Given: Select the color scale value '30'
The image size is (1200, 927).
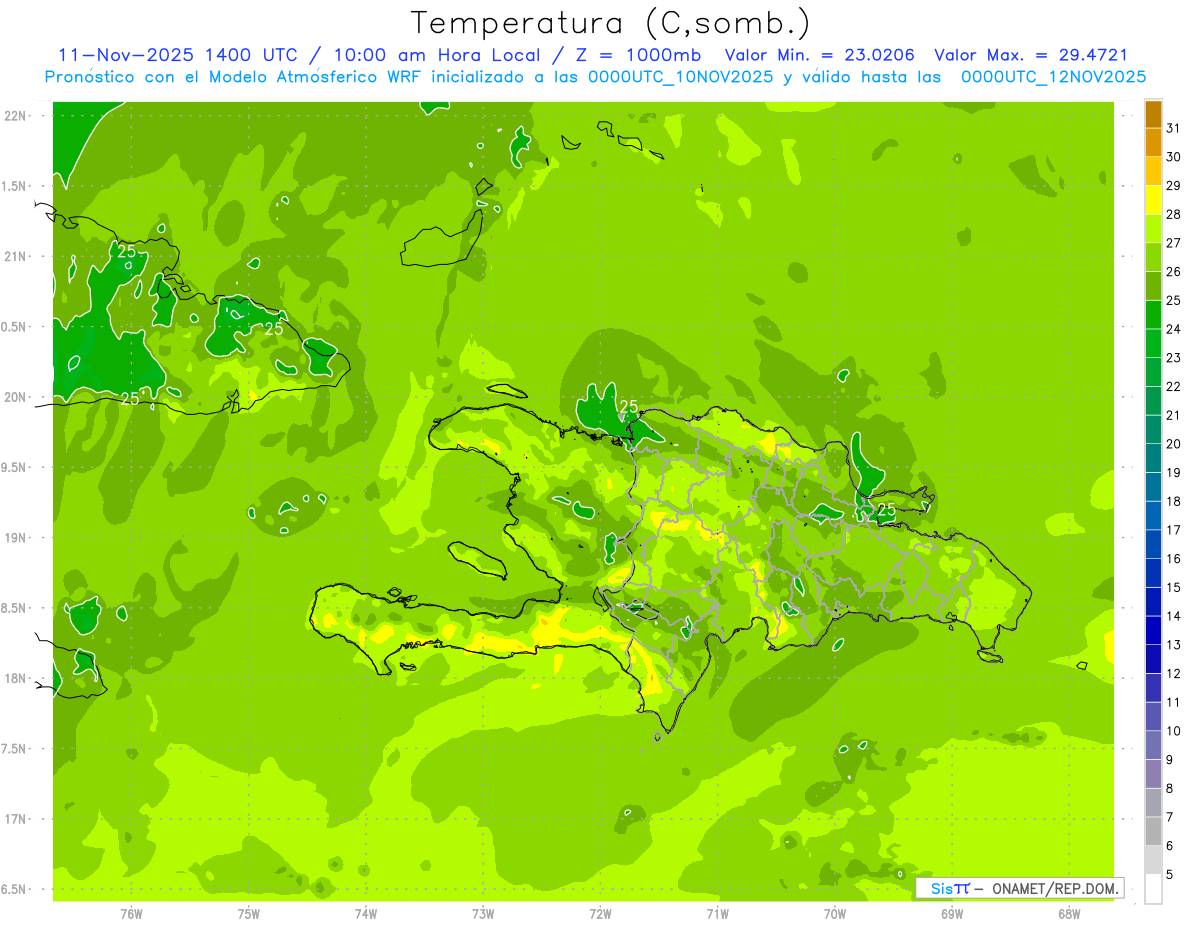Looking at the screenshot, I should (x=1174, y=157).
